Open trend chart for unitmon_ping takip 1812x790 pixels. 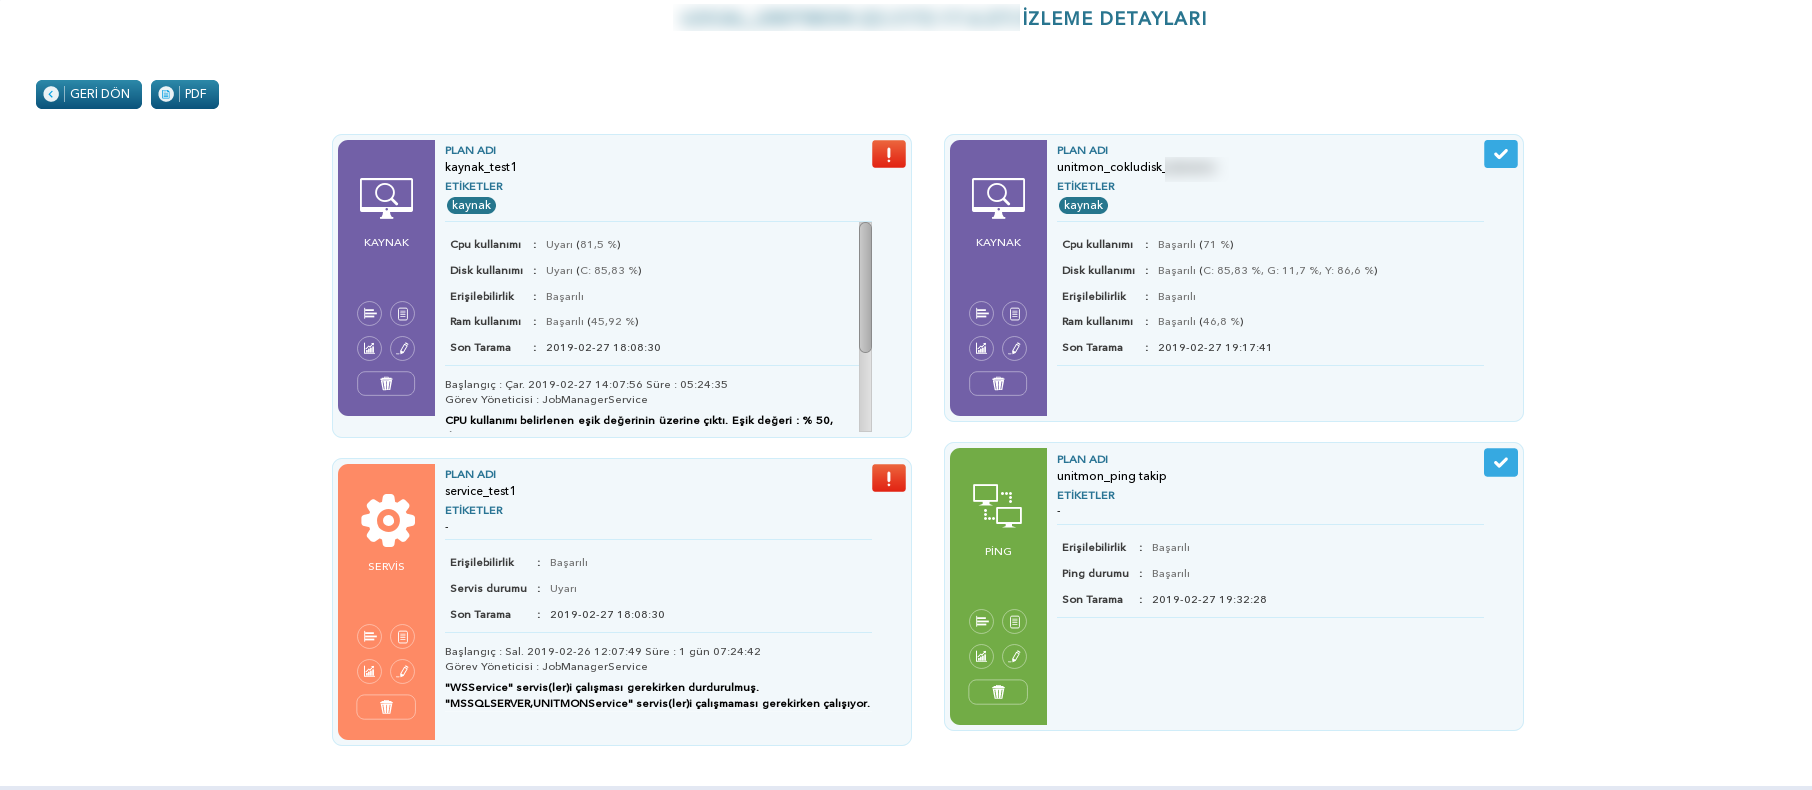pyautogui.click(x=981, y=656)
